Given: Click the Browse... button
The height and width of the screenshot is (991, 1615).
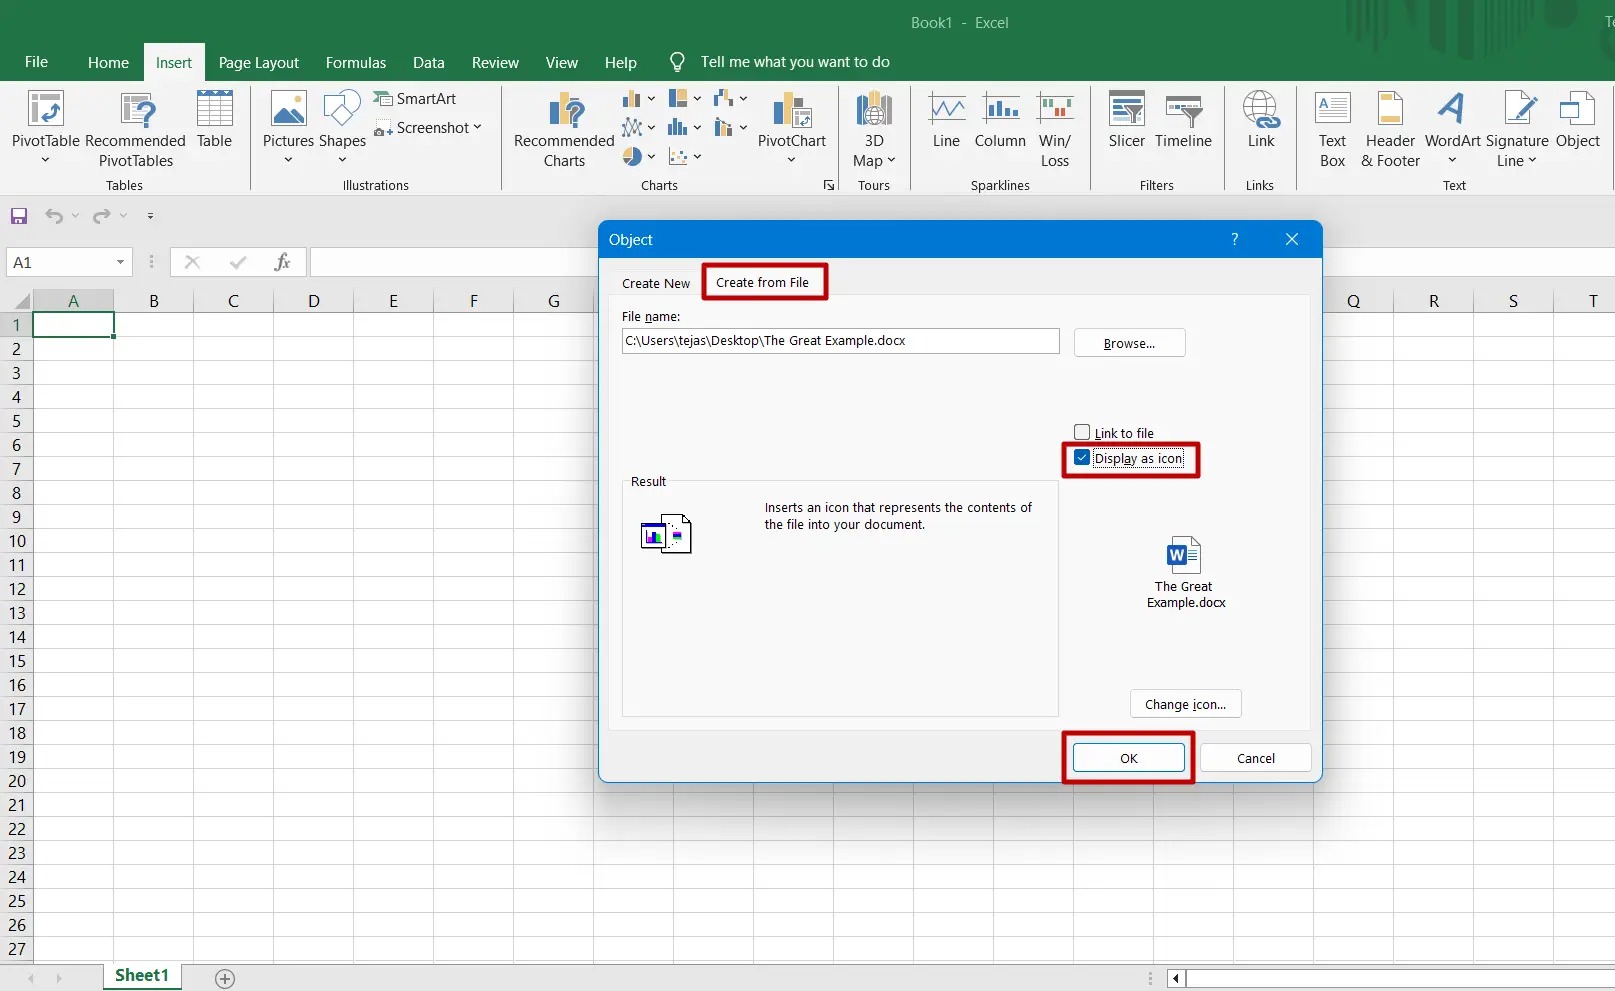Looking at the screenshot, I should tap(1129, 343).
